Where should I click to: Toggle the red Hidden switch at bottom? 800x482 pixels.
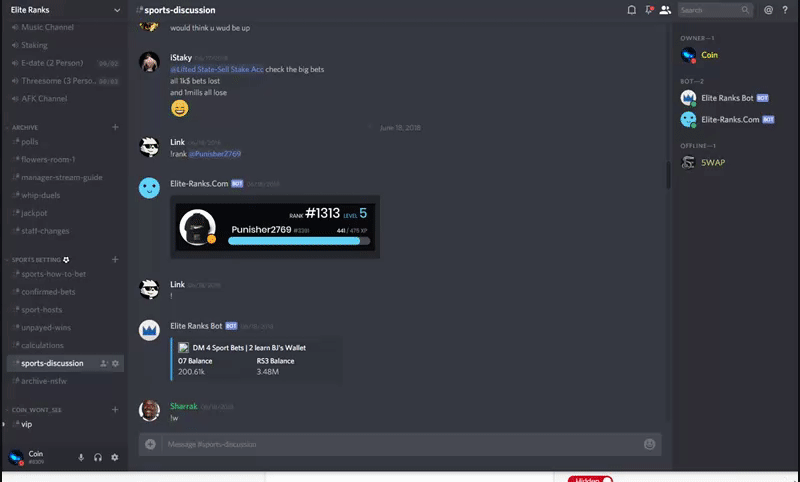click(590, 479)
